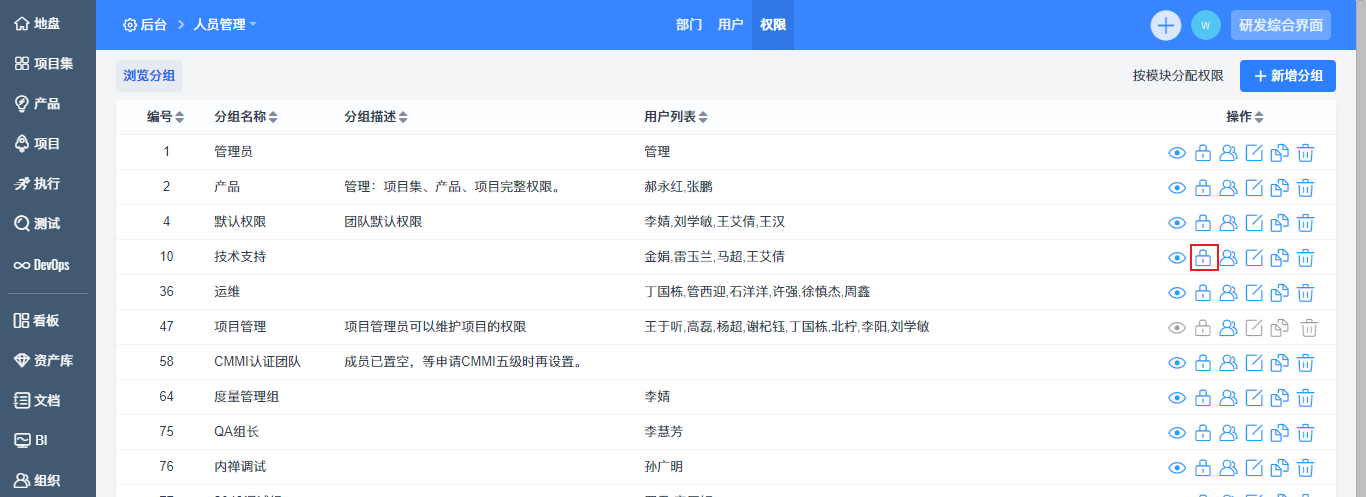Switch to the 部门 tab

click(689, 25)
